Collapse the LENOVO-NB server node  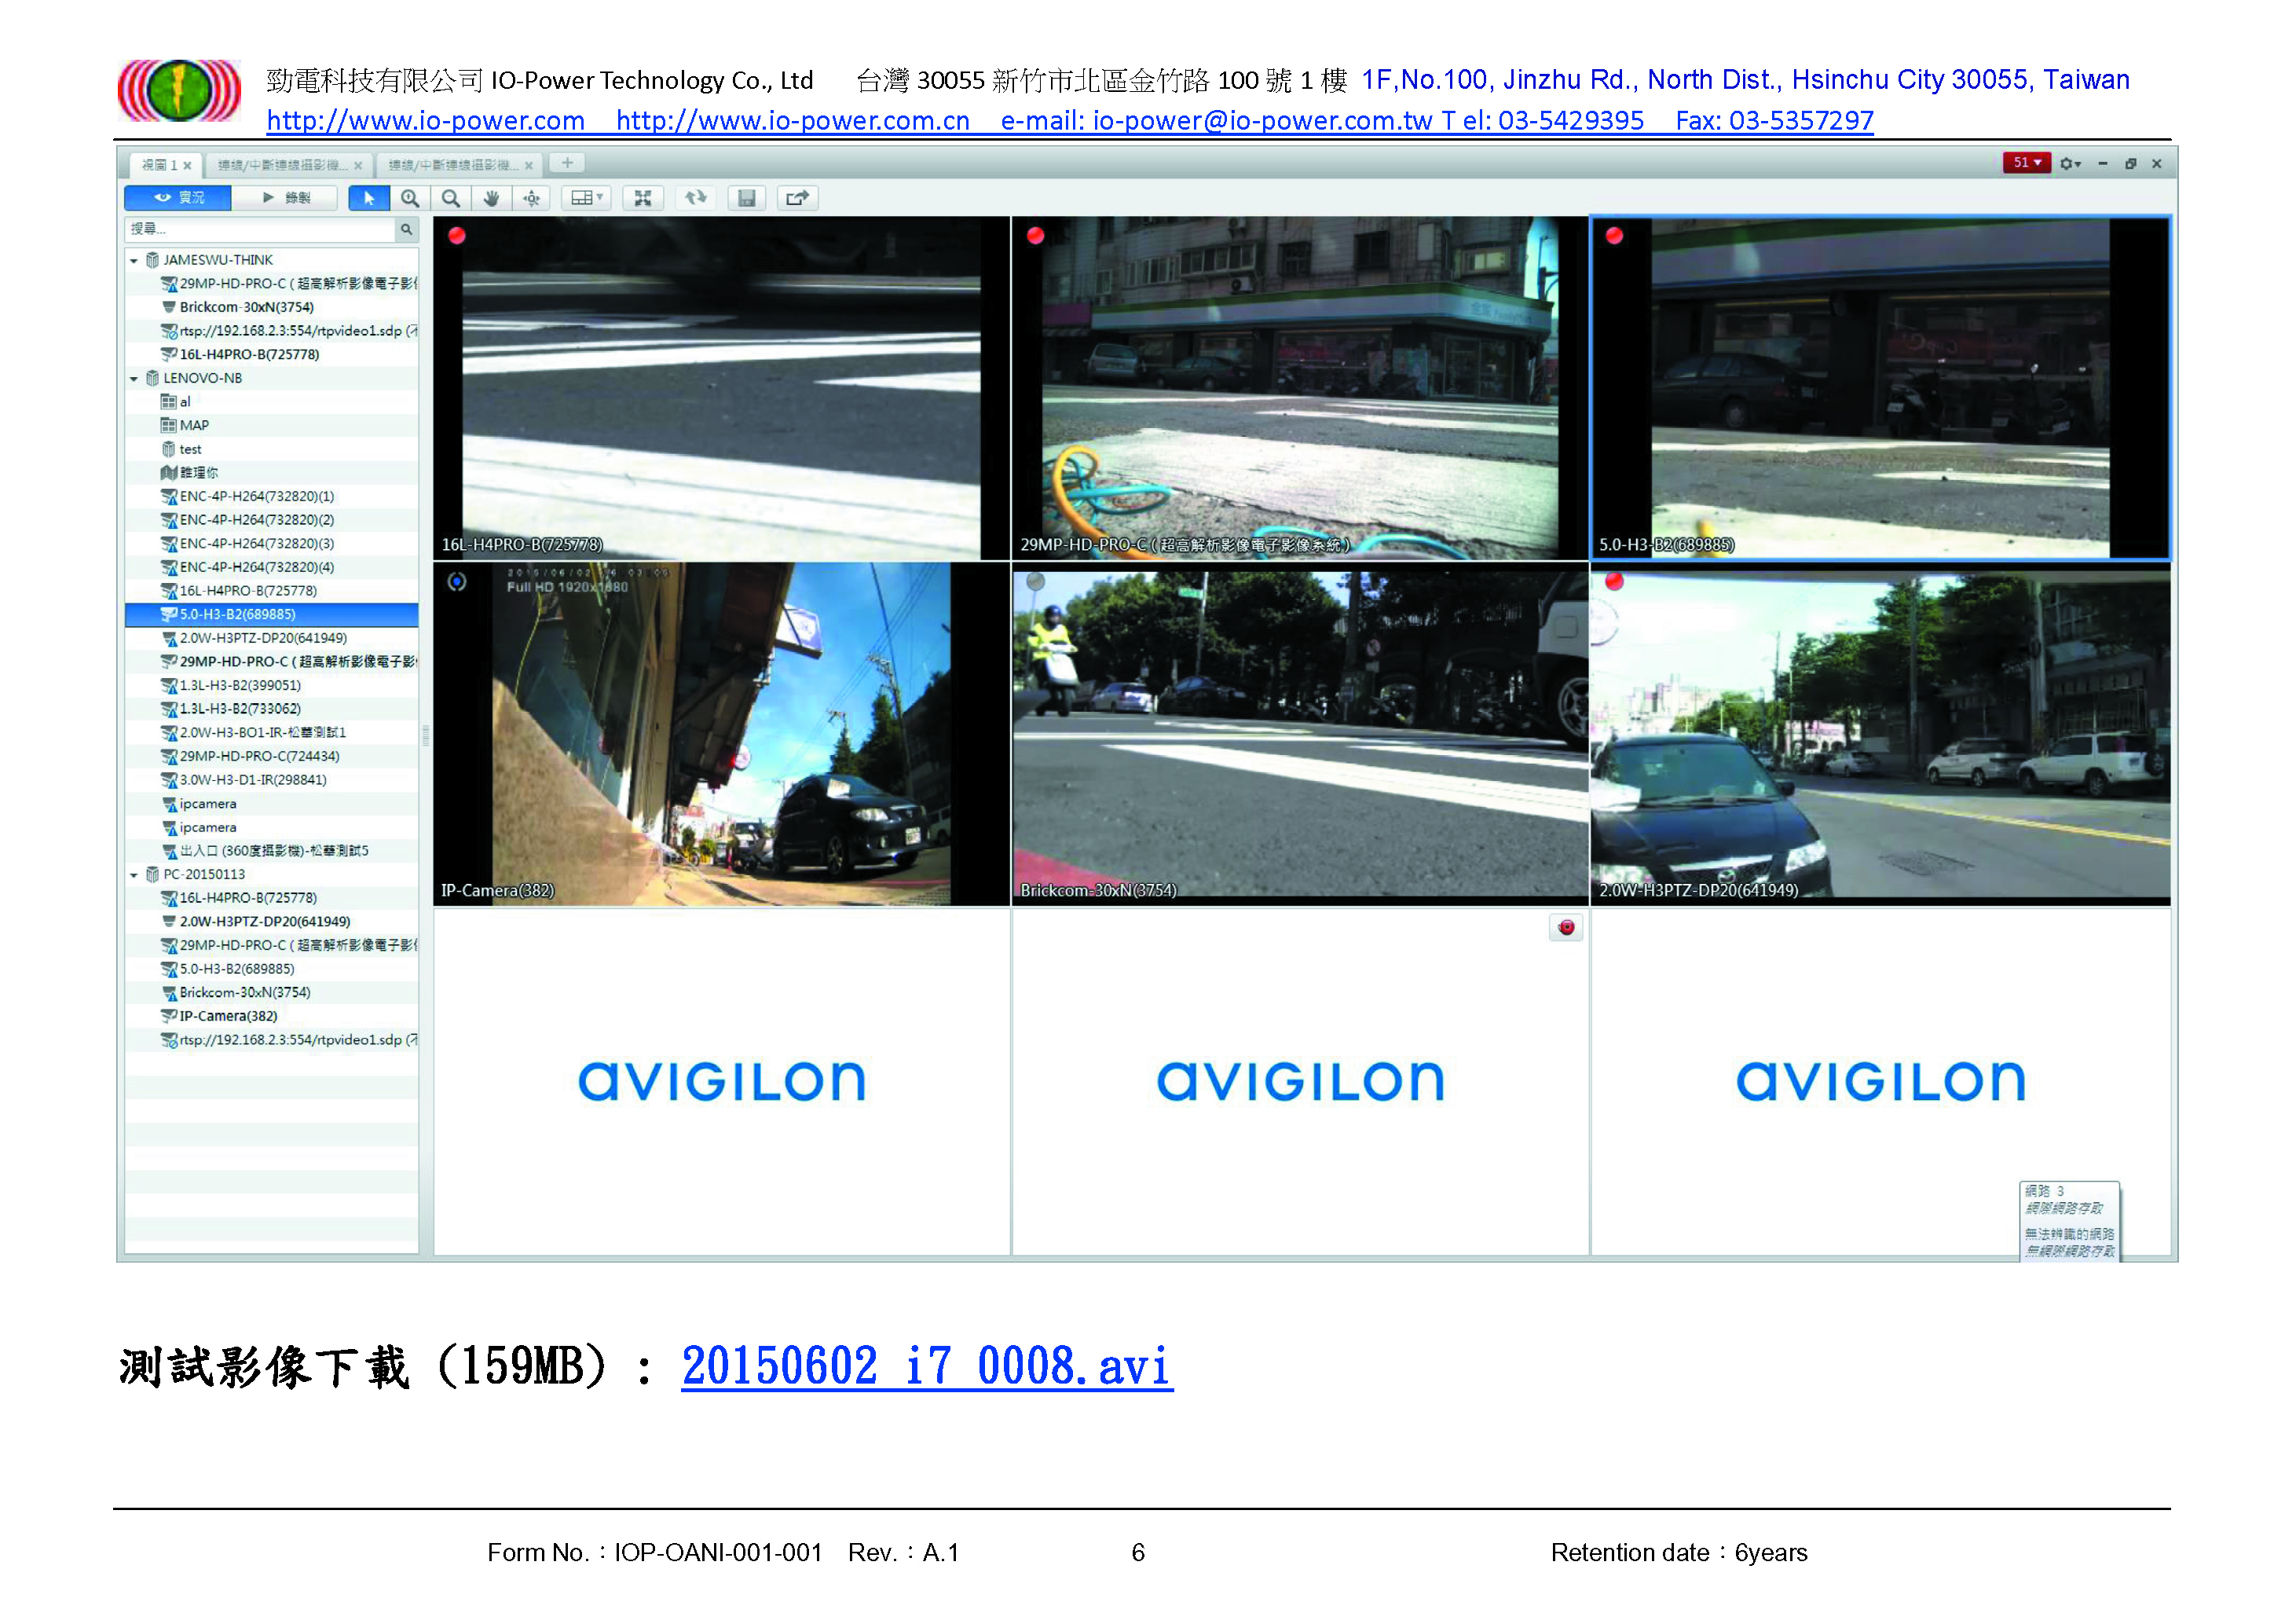[x=134, y=379]
